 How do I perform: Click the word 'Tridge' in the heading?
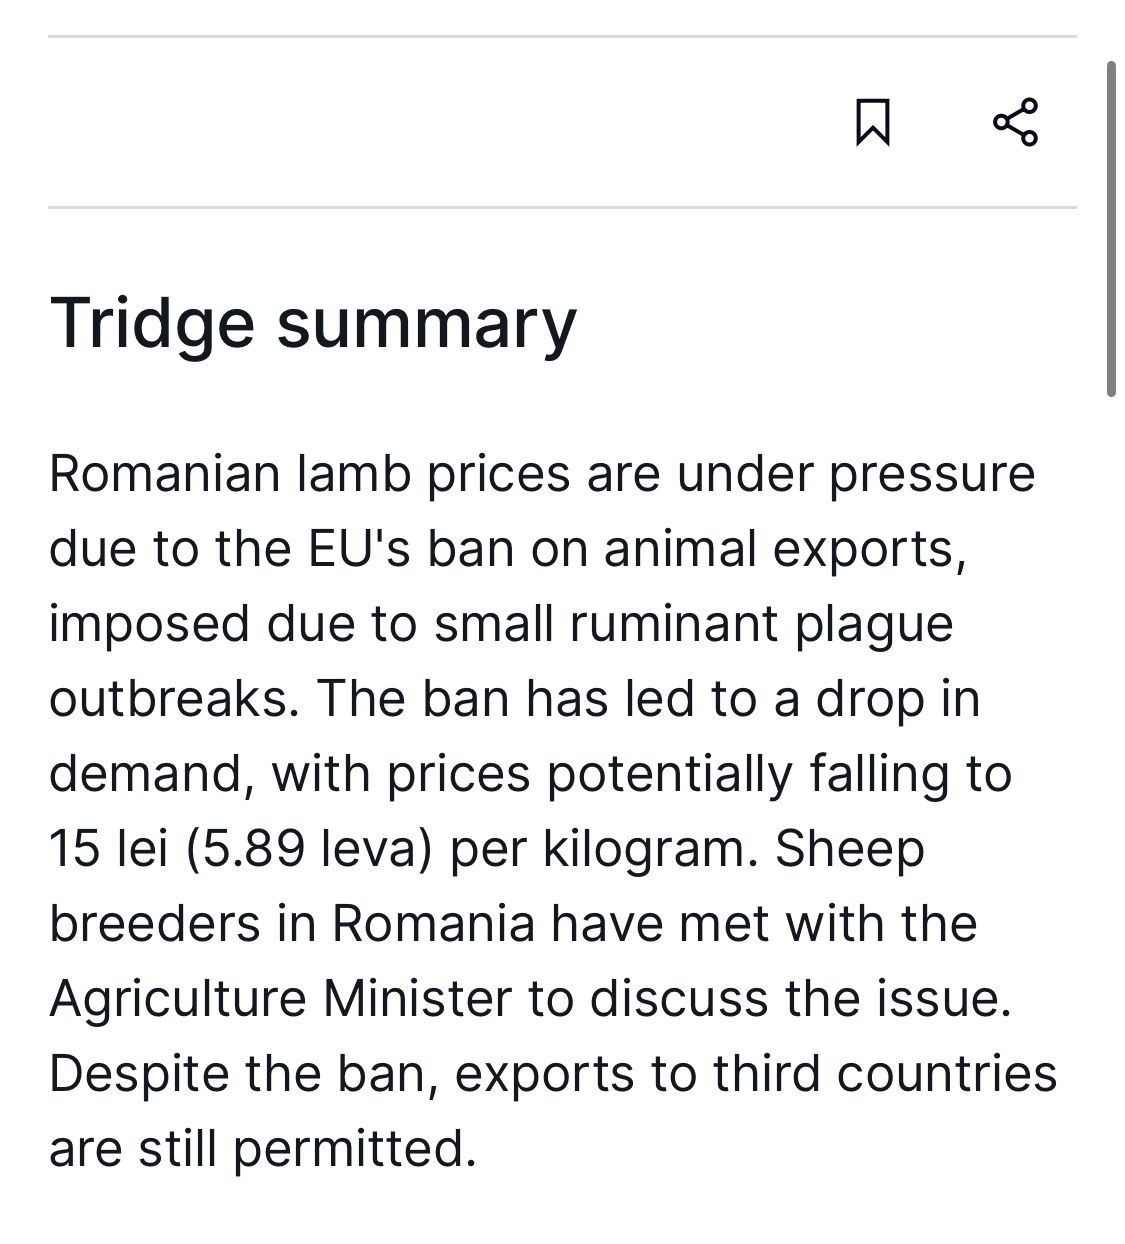pyautogui.click(x=152, y=325)
